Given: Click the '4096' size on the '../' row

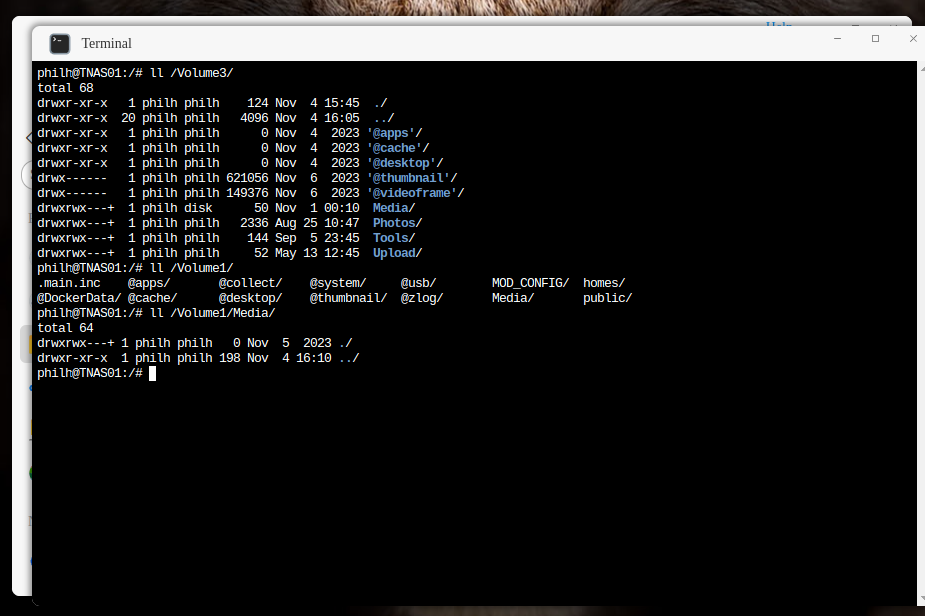Looking at the screenshot, I should point(254,118).
